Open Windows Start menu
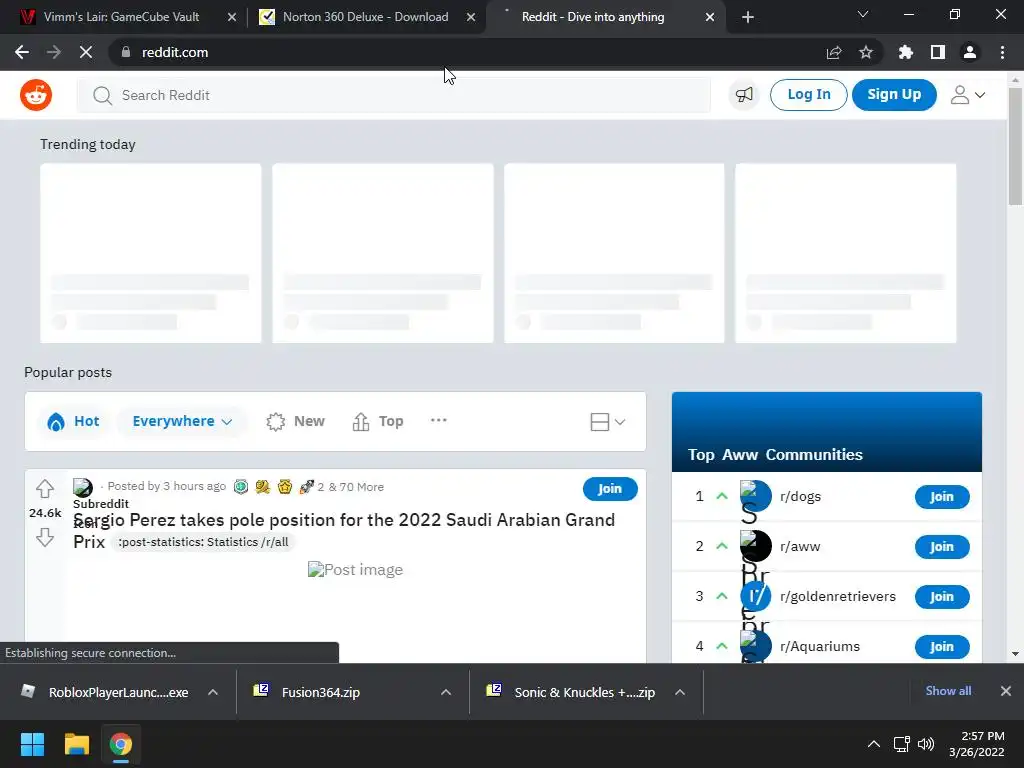The width and height of the screenshot is (1024, 768). point(32,744)
